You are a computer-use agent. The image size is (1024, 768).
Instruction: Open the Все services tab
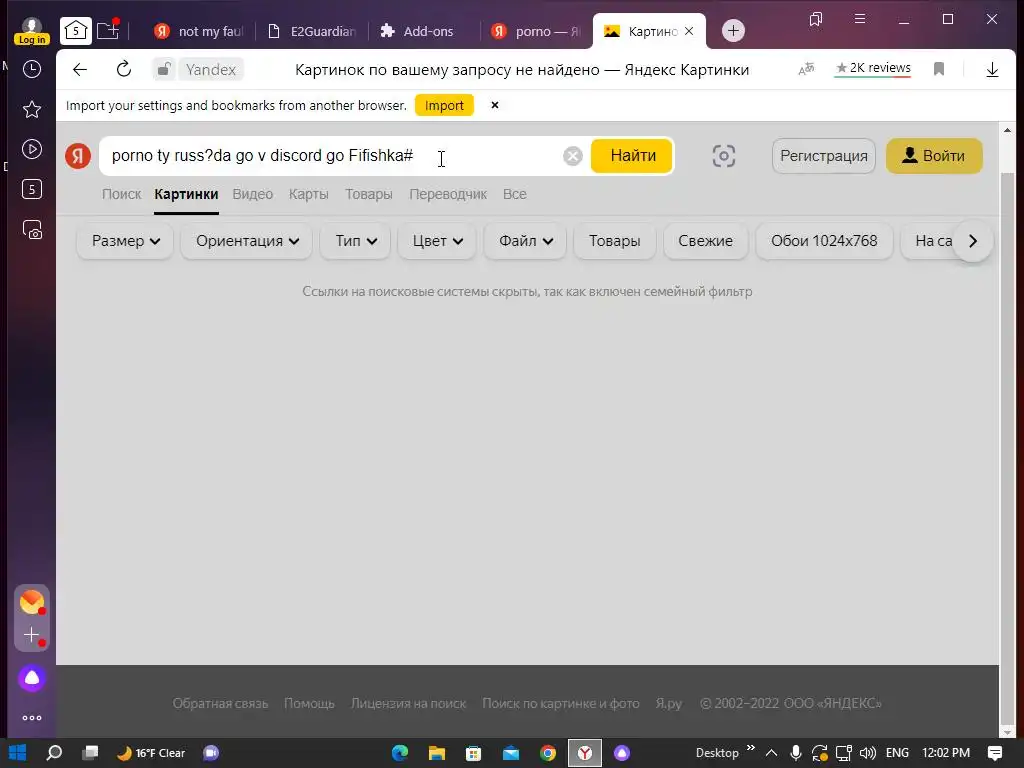(x=515, y=194)
